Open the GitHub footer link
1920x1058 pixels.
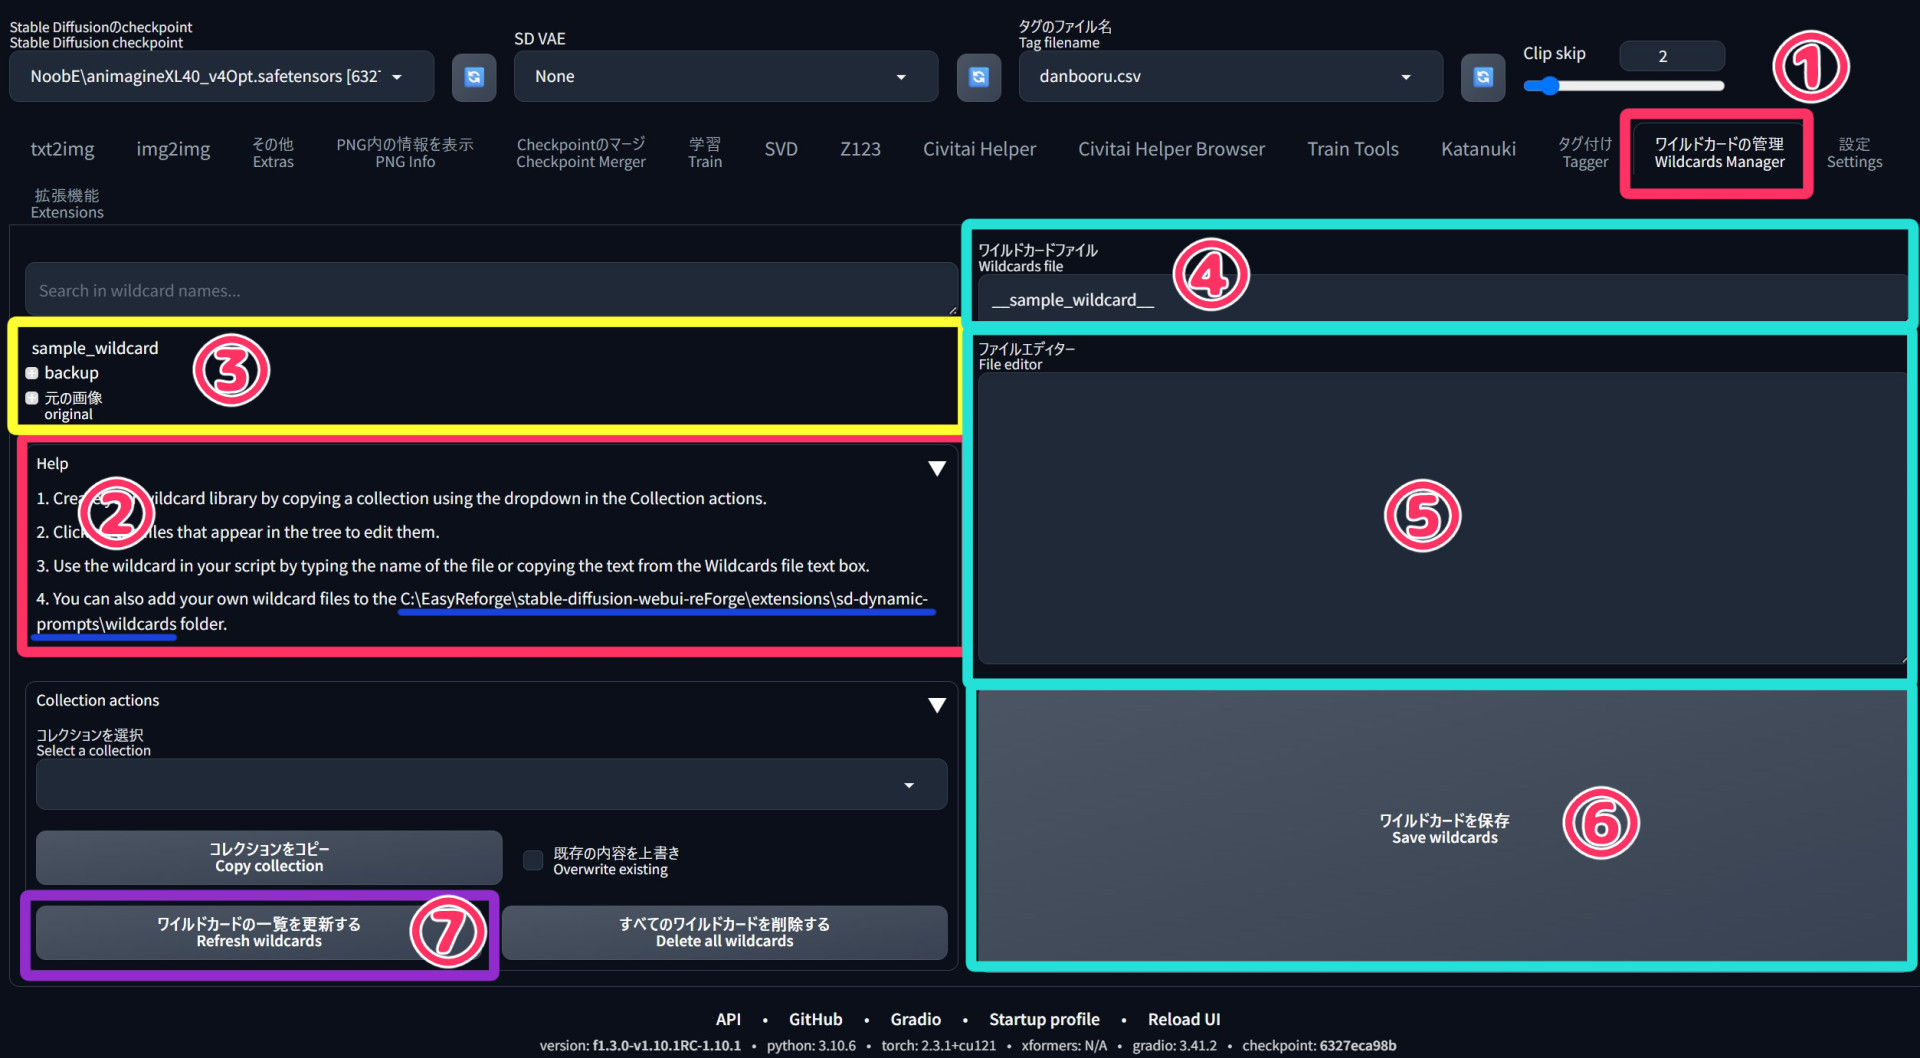pos(815,1019)
